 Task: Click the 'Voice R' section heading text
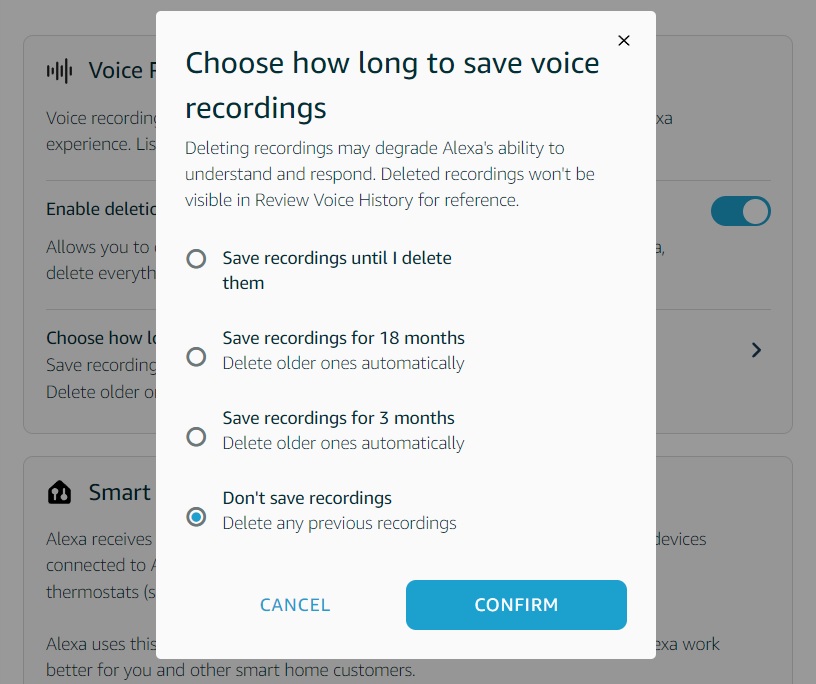[x=121, y=71]
